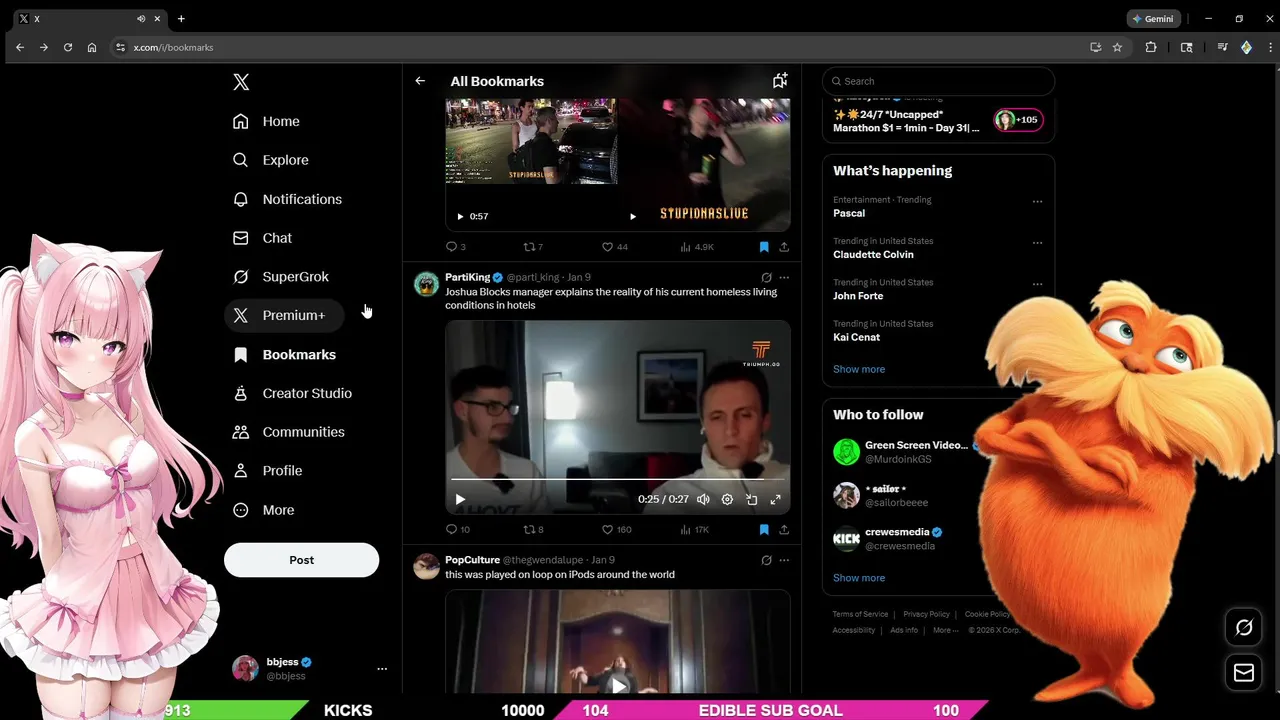Open footer More dropdown
The width and height of the screenshot is (1280, 720).
pos(945,630)
